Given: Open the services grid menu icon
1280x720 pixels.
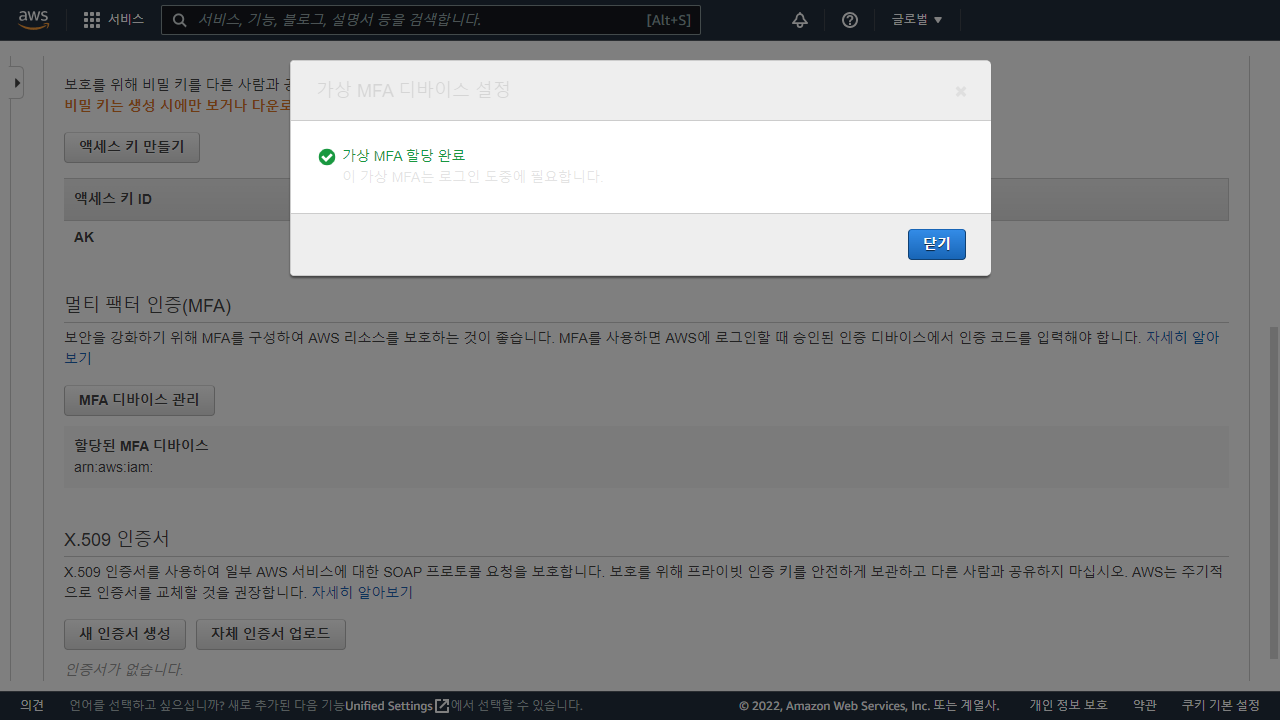Looking at the screenshot, I should [x=92, y=20].
